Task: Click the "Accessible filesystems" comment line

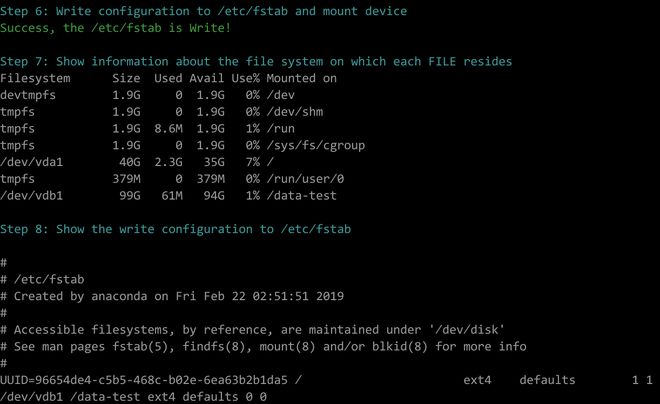Action: [x=260, y=330]
